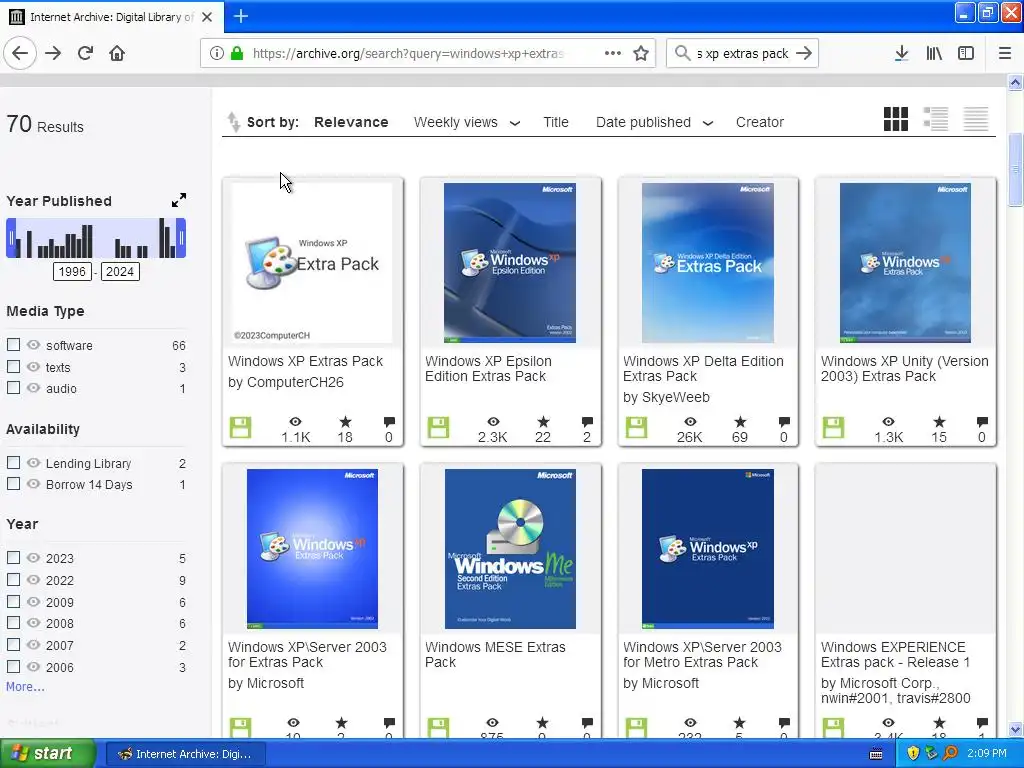Click views eye icon on Windows XP Unity card

(888, 422)
